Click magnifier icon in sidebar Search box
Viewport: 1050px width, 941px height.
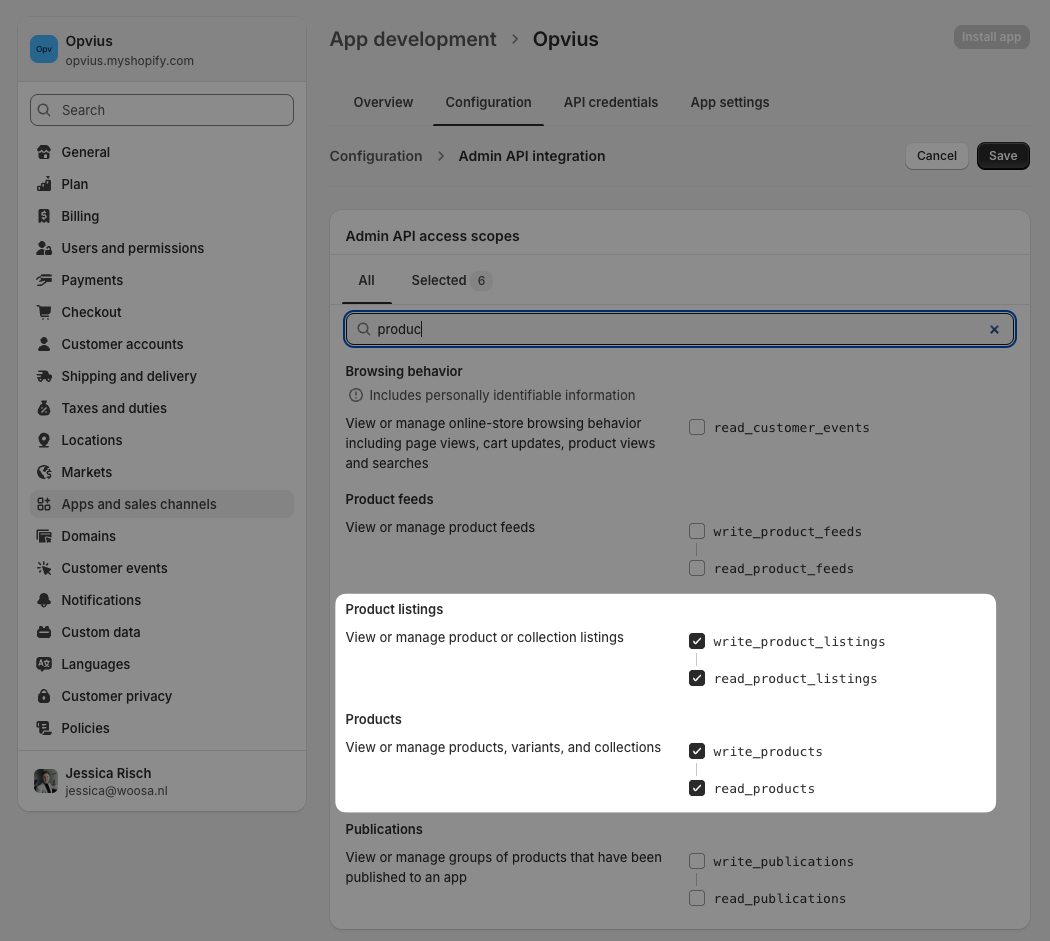(x=44, y=110)
